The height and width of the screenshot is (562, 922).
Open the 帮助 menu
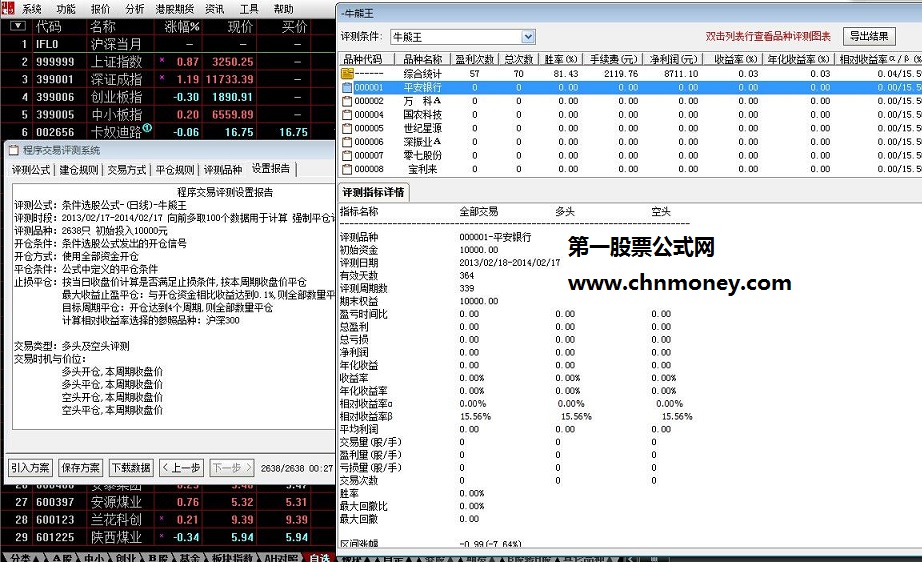pyautogui.click(x=283, y=9)
